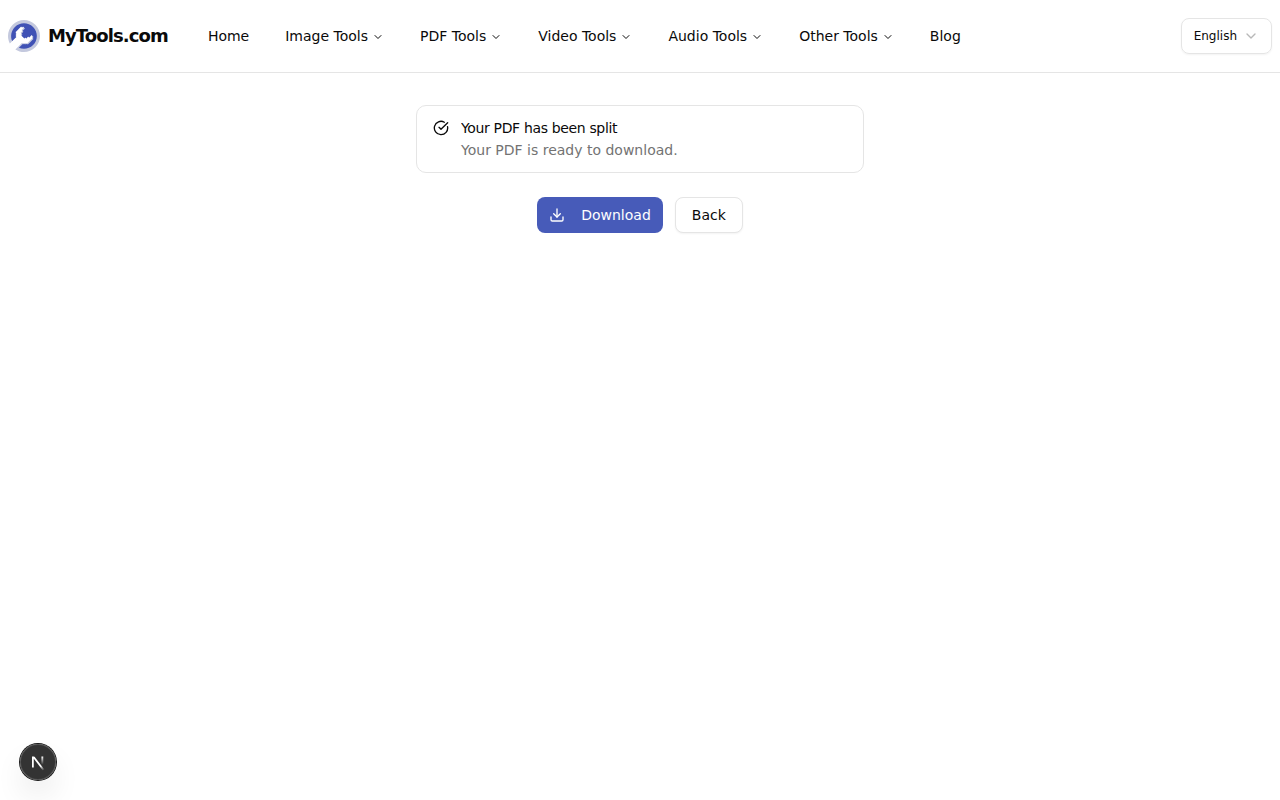Click the 'Your PDF is ready to download' text
This screenshot has height=800, width=1280.
pyautogui.click(x=568, y=149)
